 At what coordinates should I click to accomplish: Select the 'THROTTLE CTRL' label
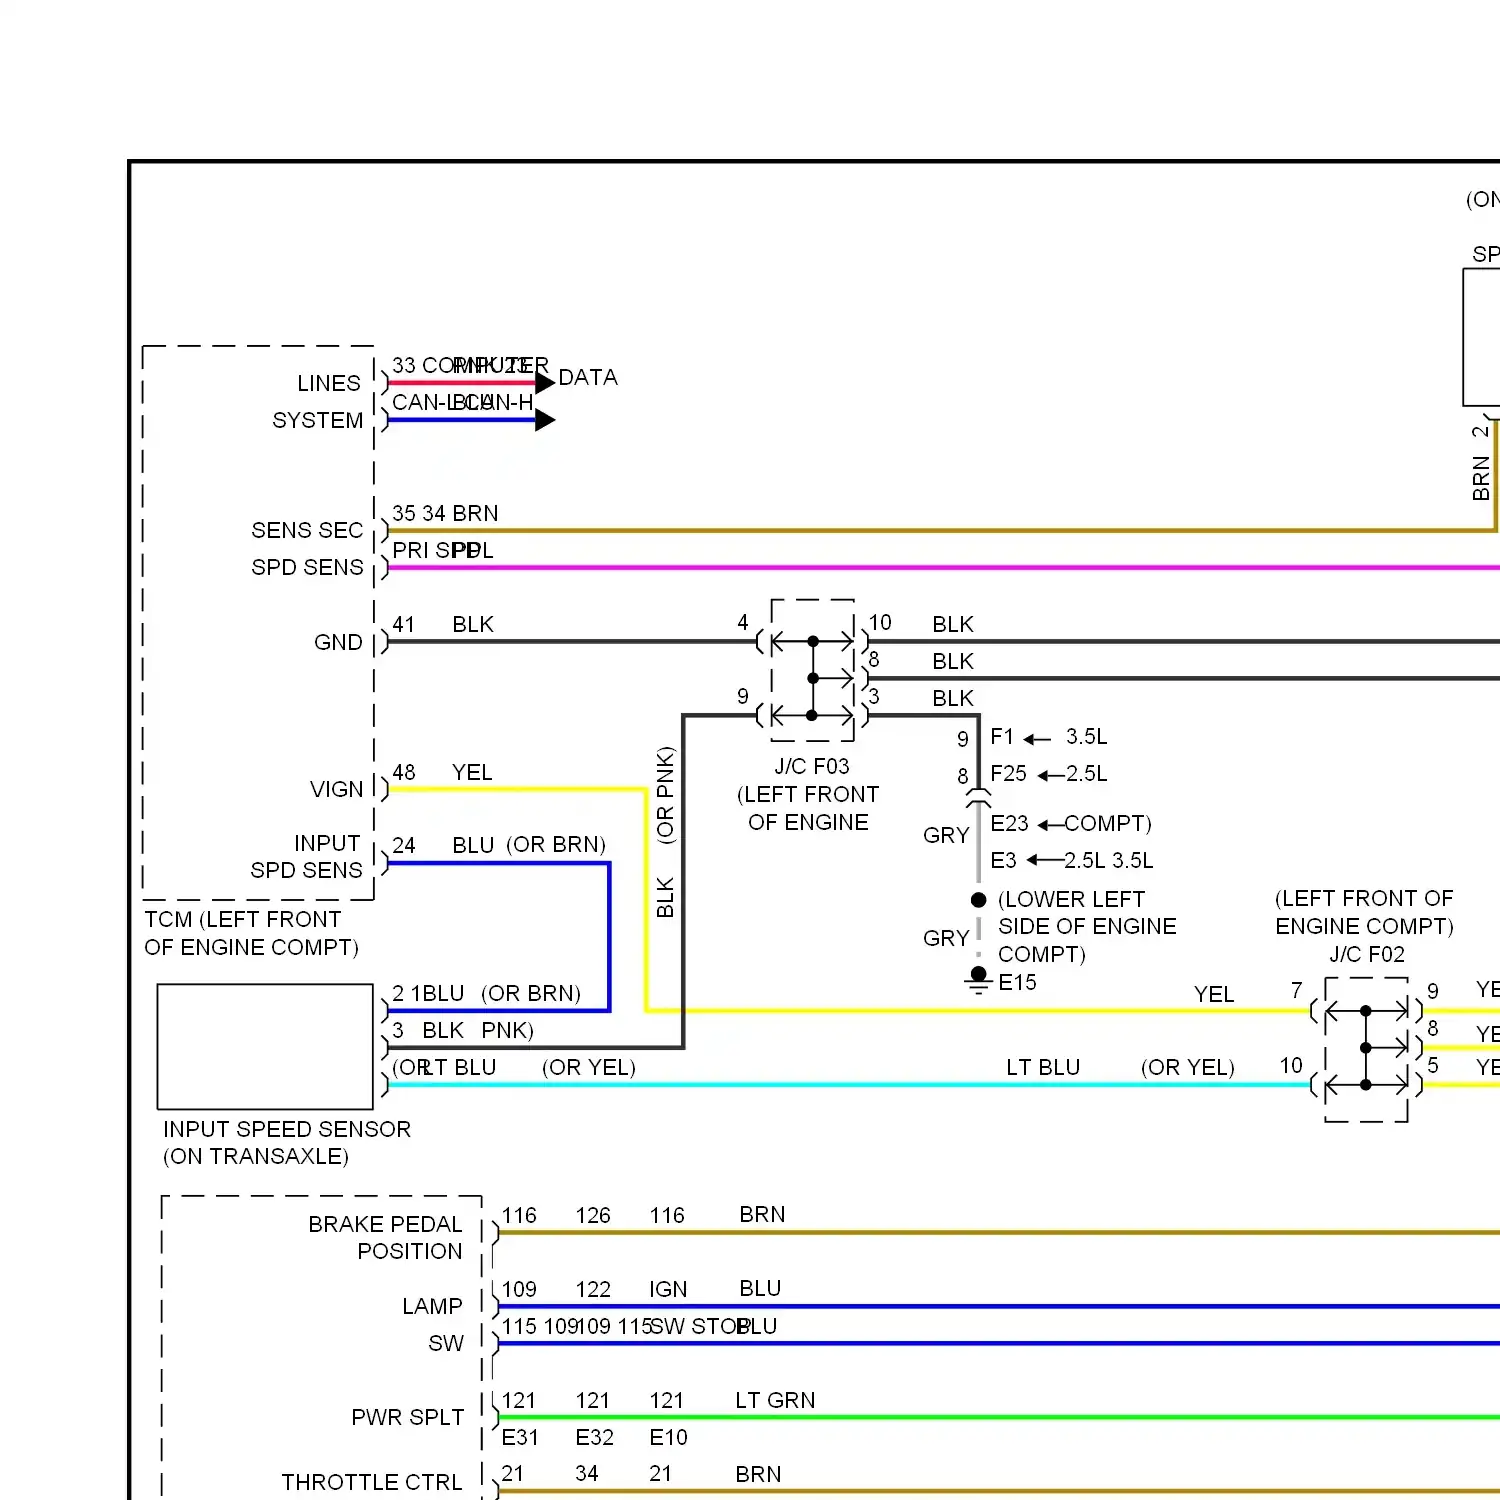pyautogui.click(x=371, y=1482)
